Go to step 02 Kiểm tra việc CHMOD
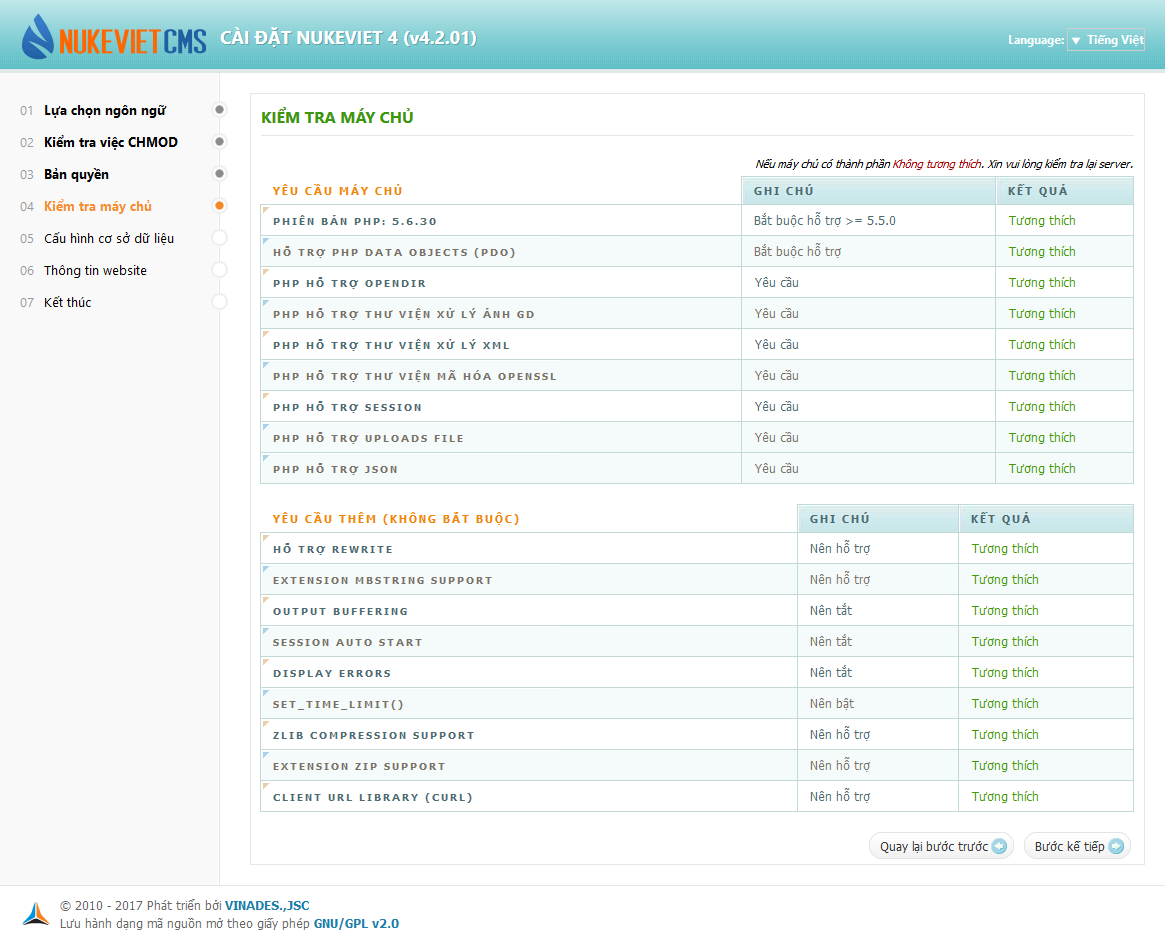 click(111, 143)
